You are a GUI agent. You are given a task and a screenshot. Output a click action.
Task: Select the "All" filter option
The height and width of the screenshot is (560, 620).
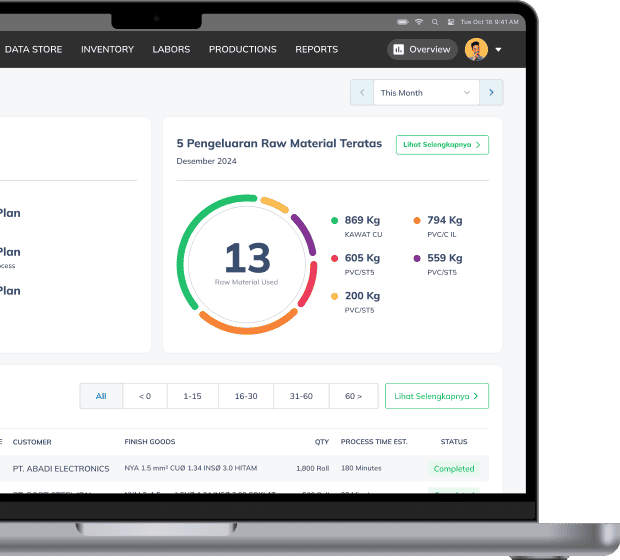pos(101,396)
